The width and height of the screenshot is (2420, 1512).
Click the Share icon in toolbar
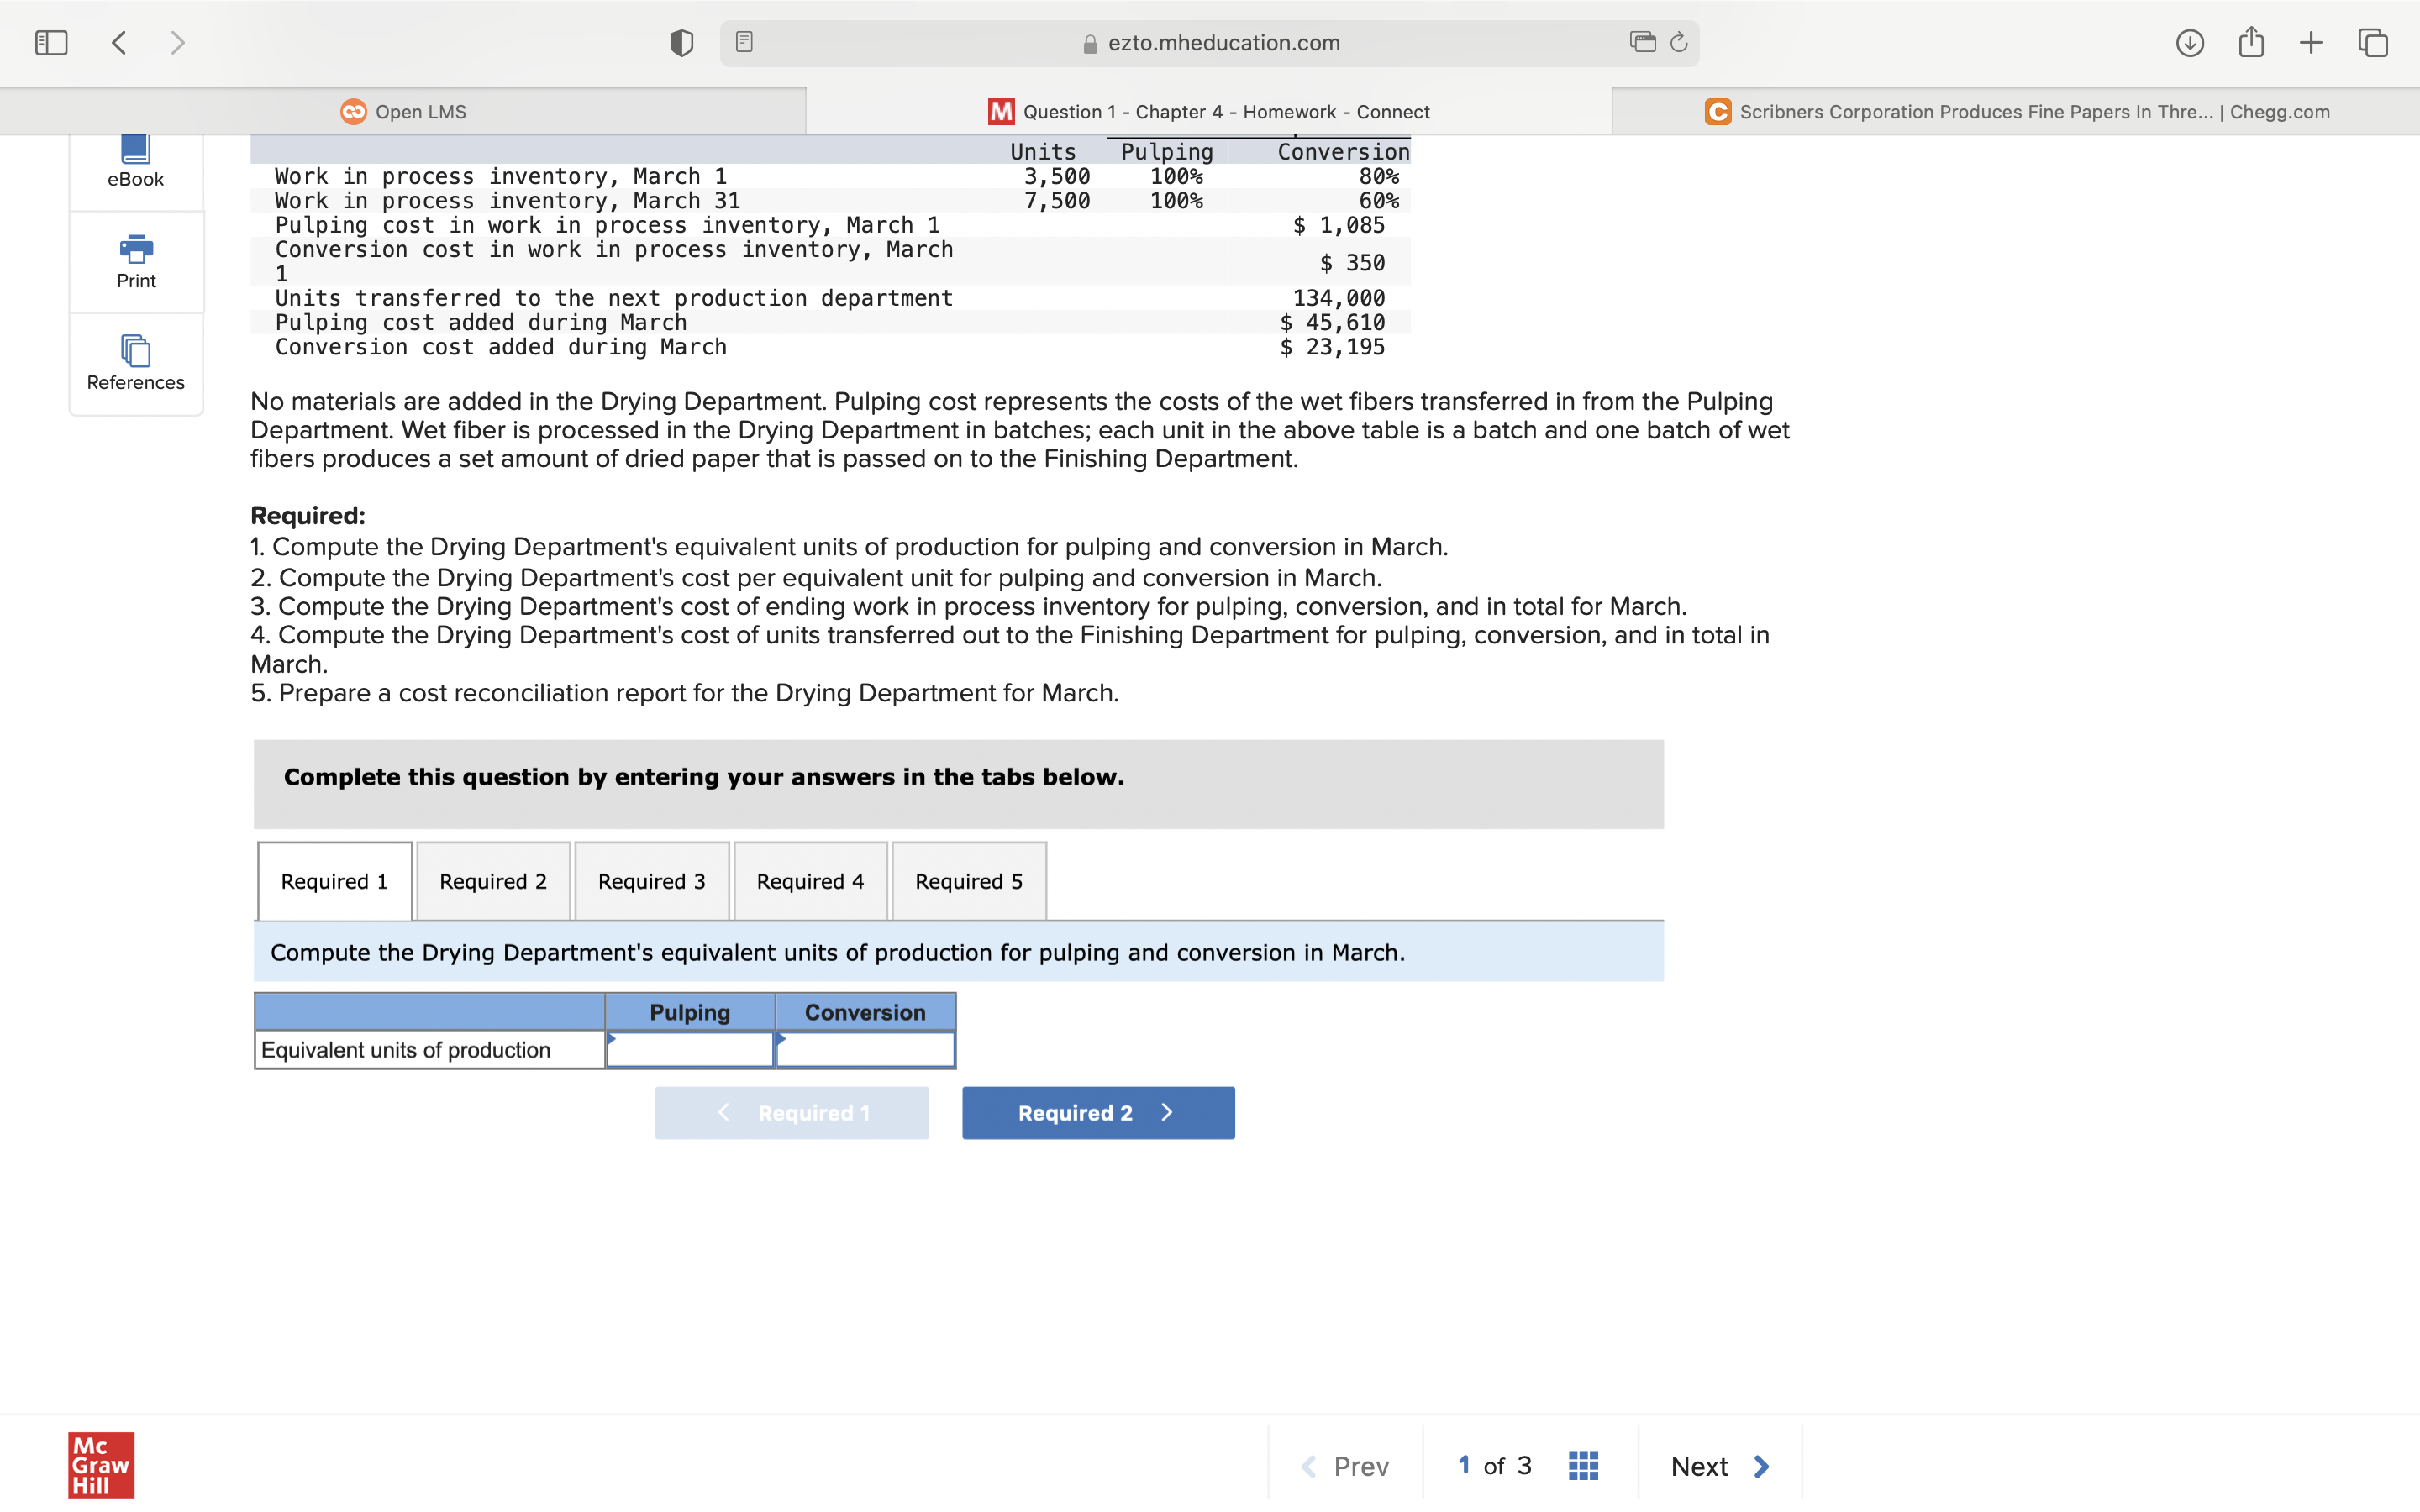click(x=2251, y=42)
